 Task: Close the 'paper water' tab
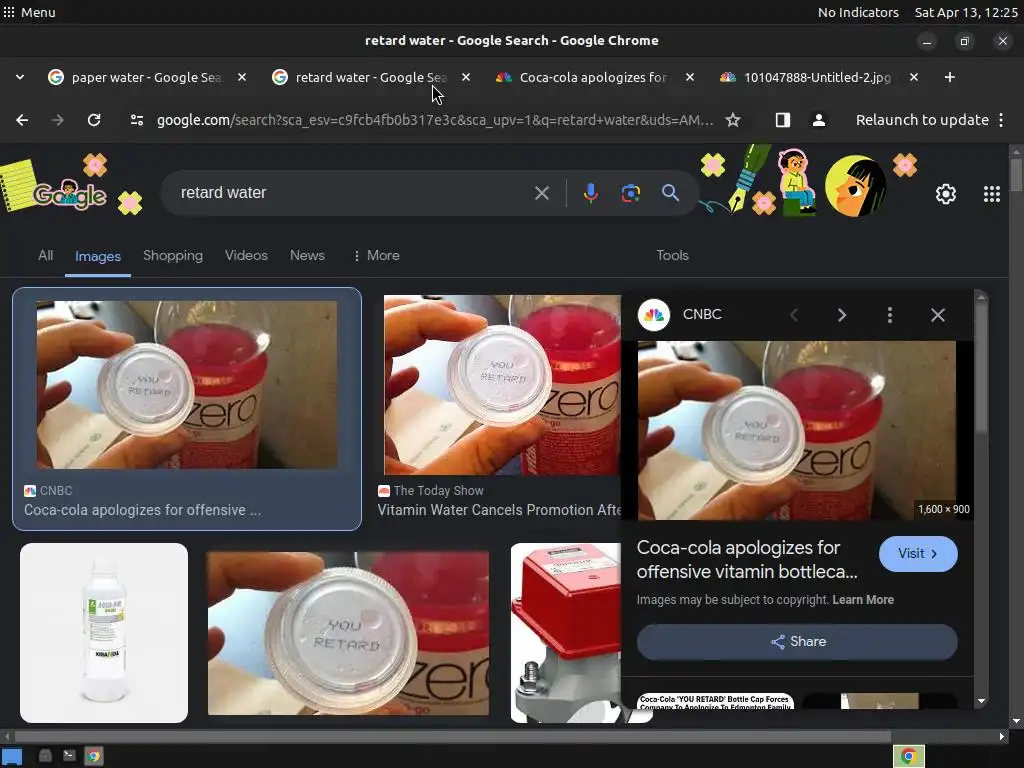pyautogui.click(x=242, y=77)
